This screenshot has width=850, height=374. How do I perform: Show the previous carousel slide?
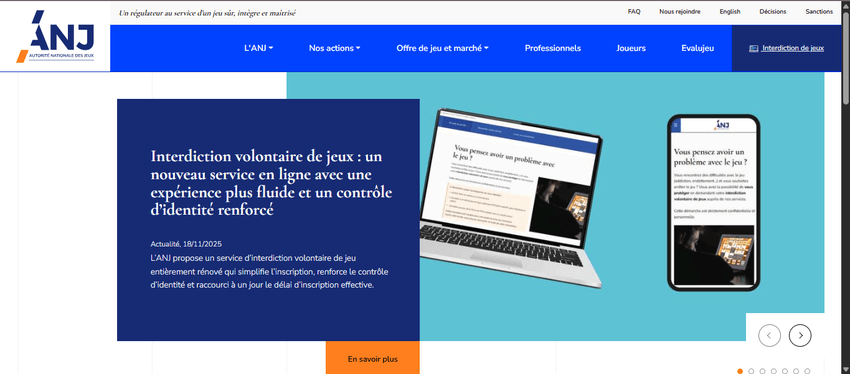click(x=769, y=336)
